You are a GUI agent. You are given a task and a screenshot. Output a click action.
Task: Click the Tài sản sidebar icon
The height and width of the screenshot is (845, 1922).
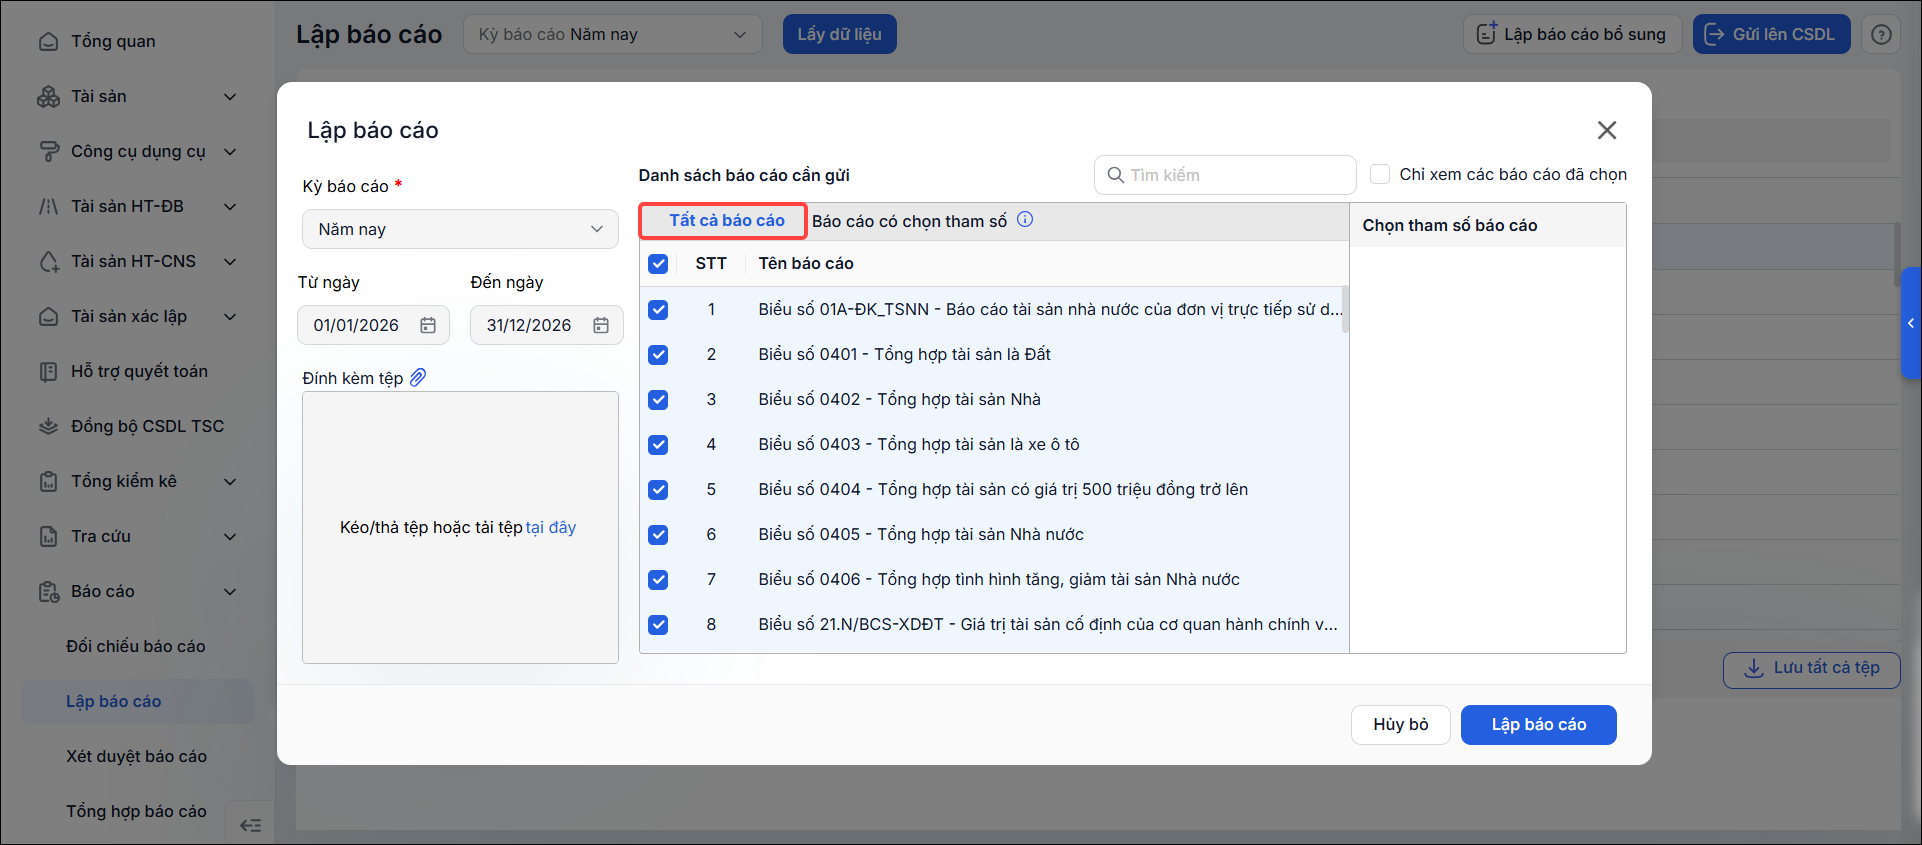pyautogui.click(x=48, y=97)
